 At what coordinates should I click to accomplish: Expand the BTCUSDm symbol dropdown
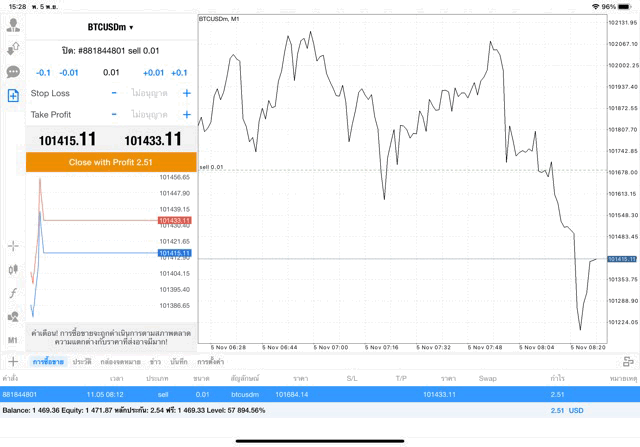coord(110,27)
